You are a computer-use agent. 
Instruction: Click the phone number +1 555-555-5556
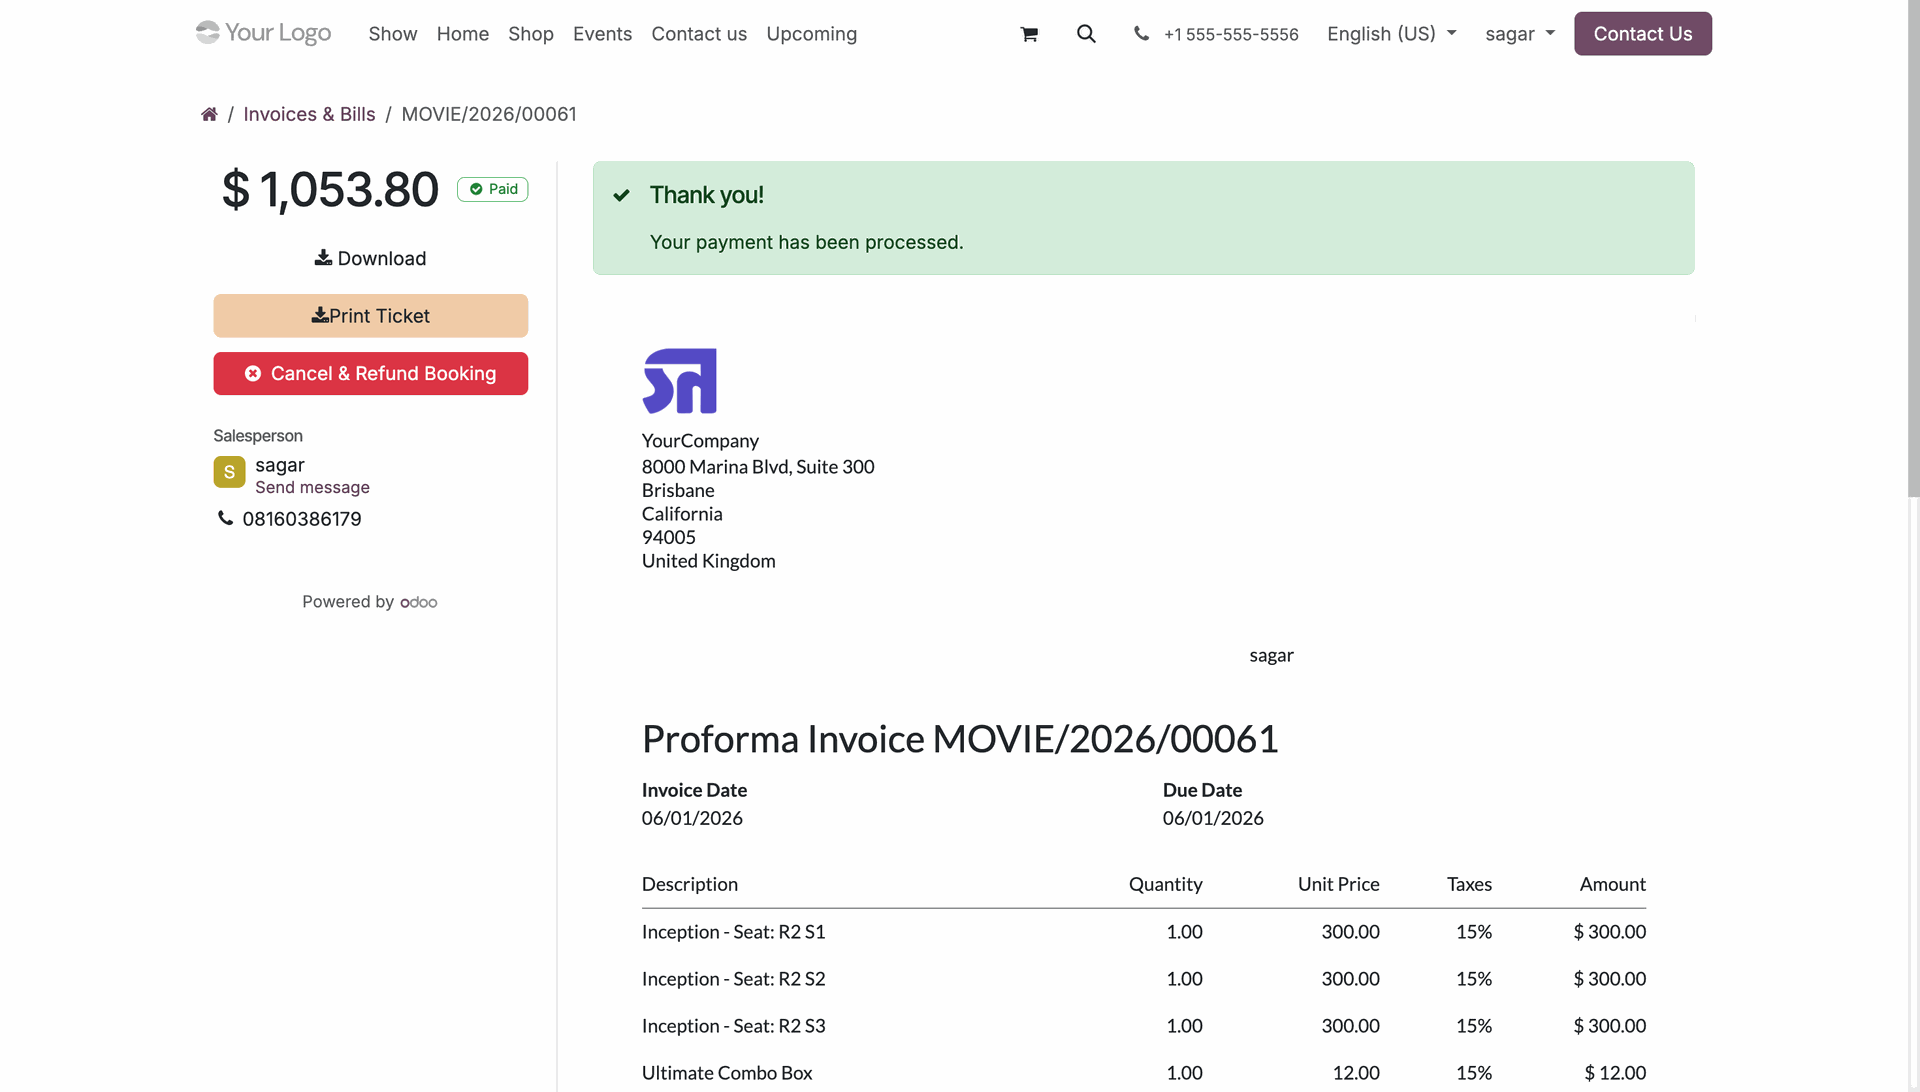(x=1231, y=34)
